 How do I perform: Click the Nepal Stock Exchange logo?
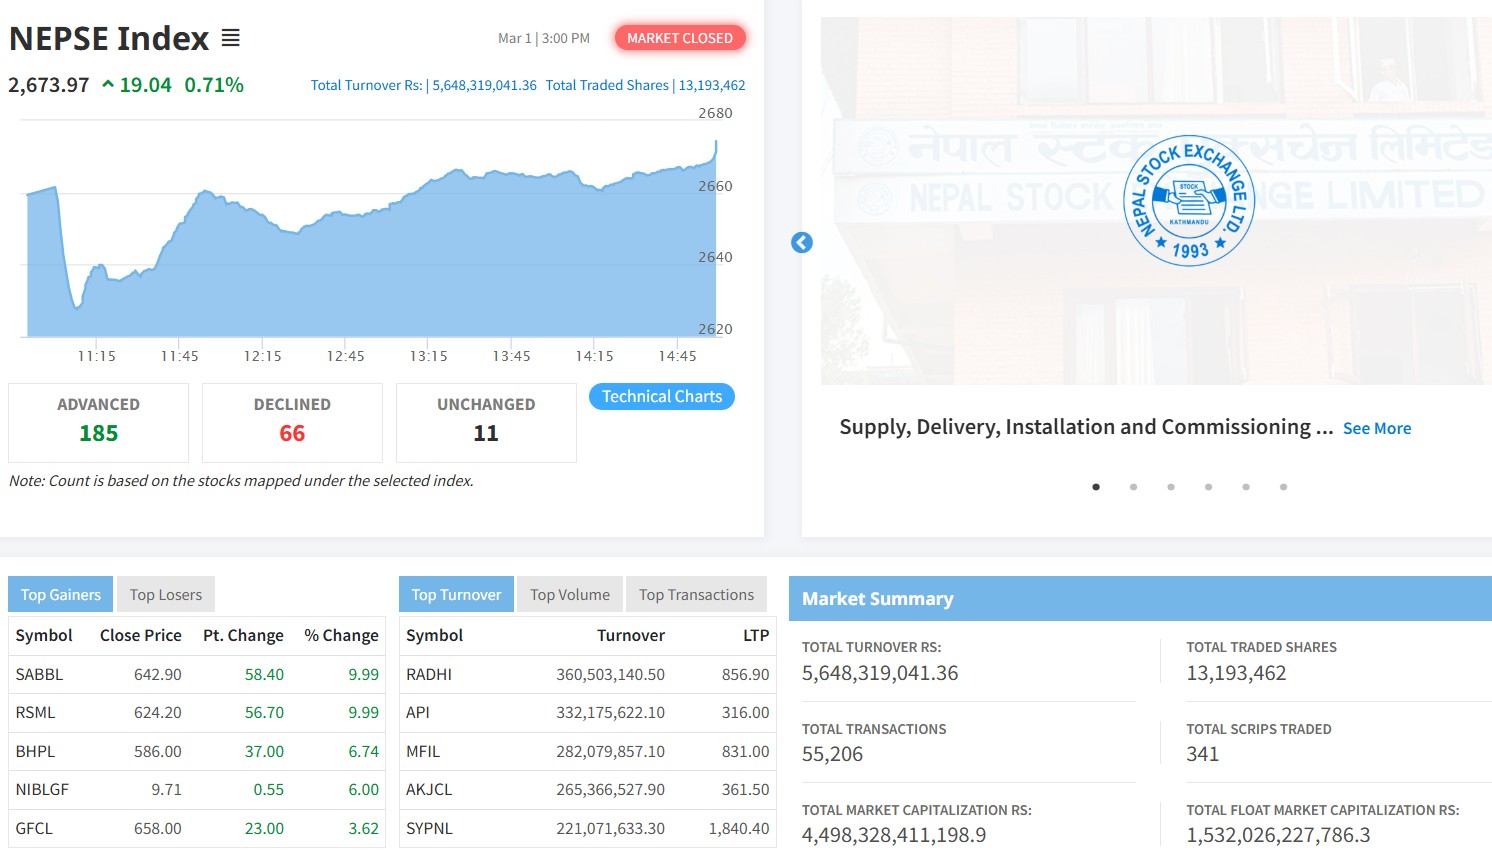(x=1188, y=200)
